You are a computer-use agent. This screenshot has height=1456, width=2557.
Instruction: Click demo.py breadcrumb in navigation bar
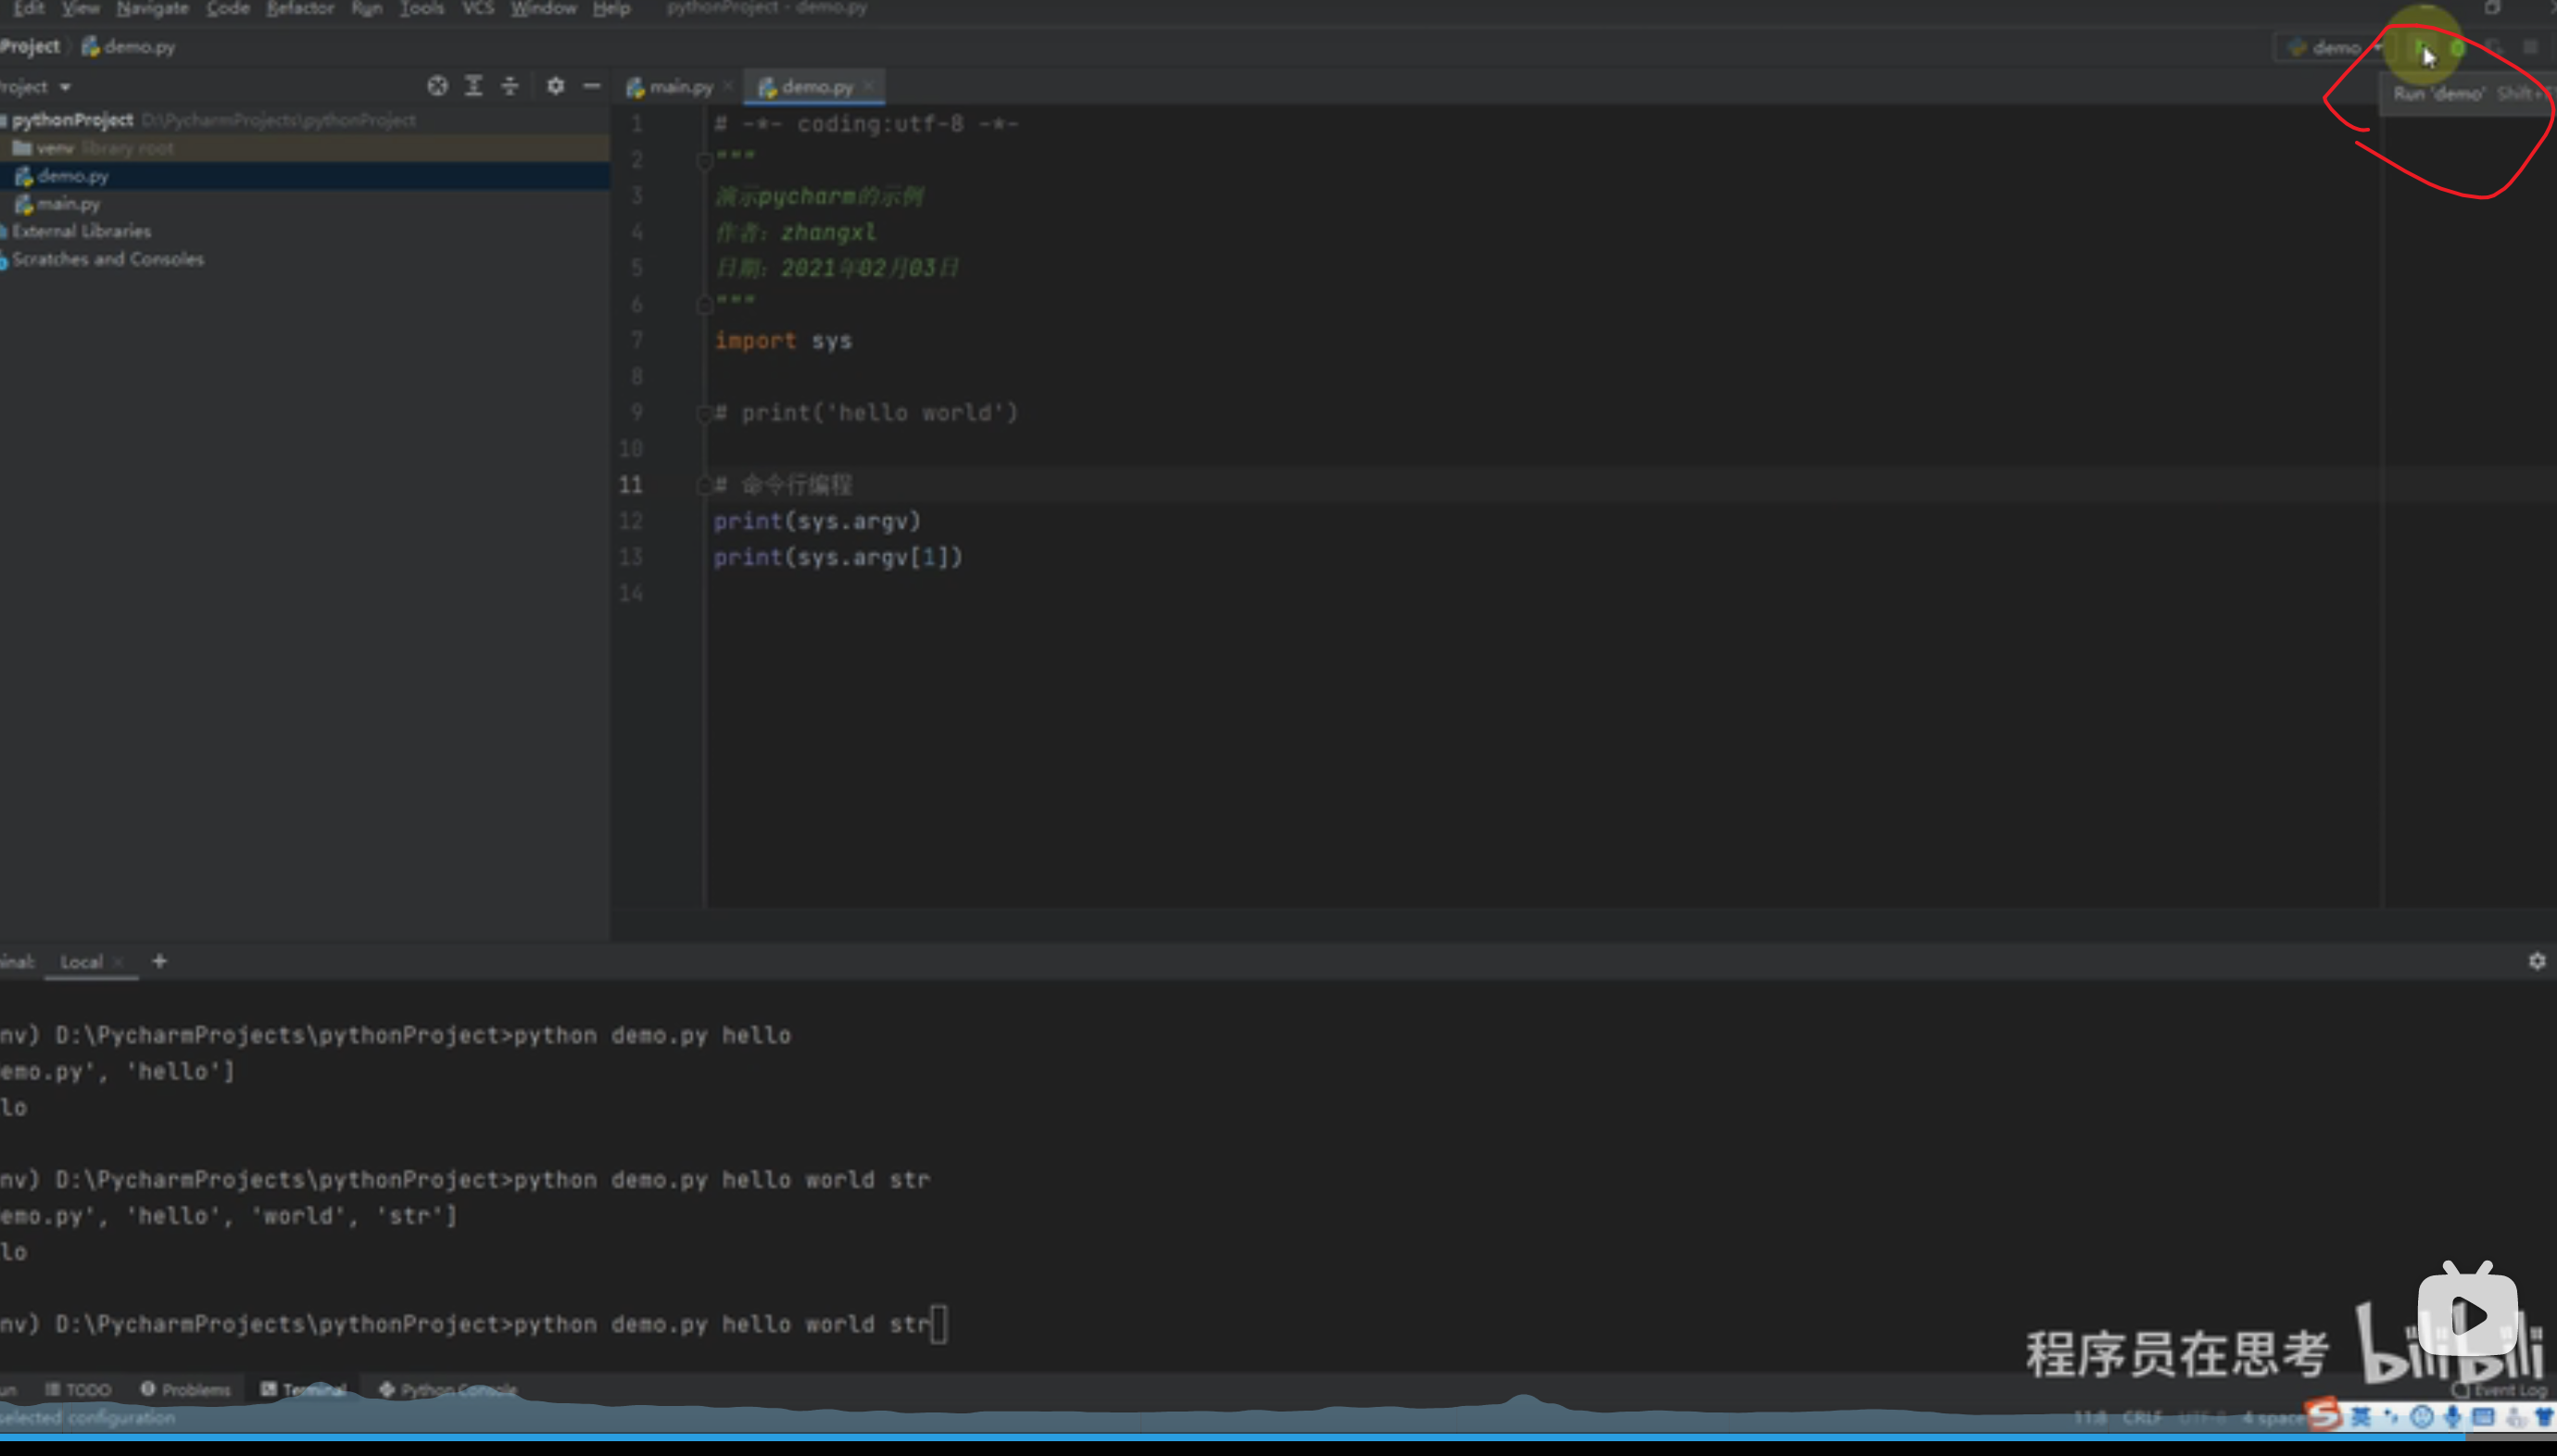tap(128, 47)
